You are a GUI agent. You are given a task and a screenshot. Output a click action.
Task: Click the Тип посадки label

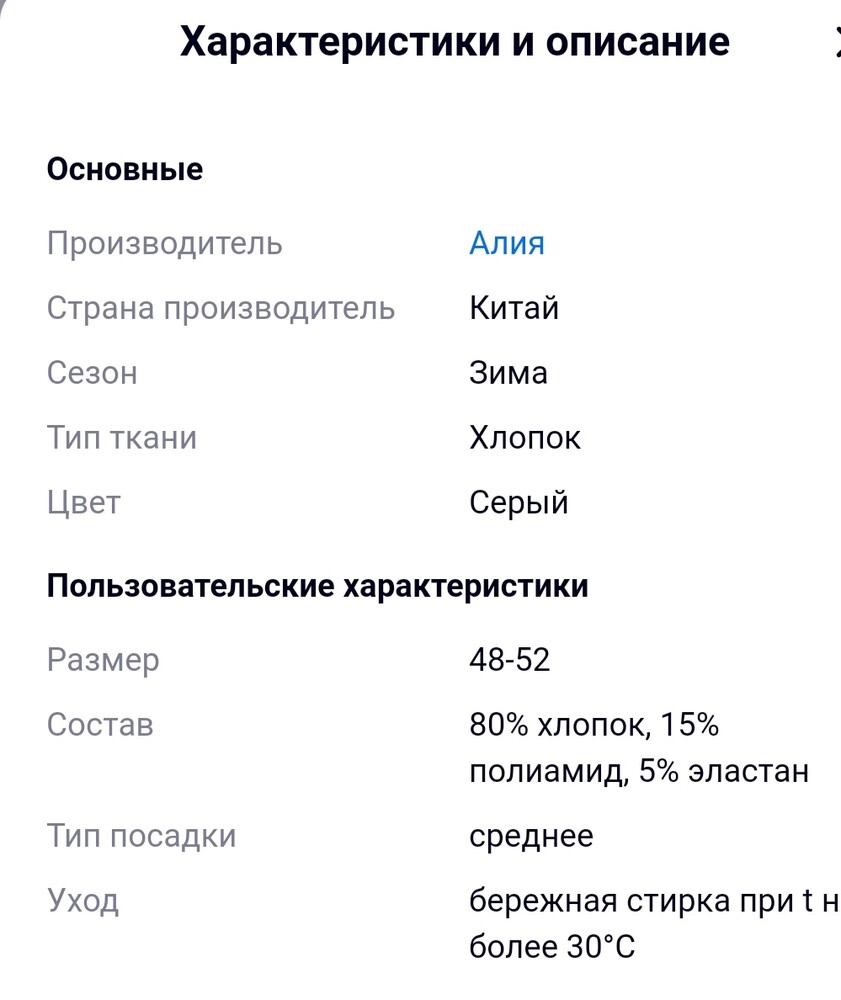(x=141, y=835)
